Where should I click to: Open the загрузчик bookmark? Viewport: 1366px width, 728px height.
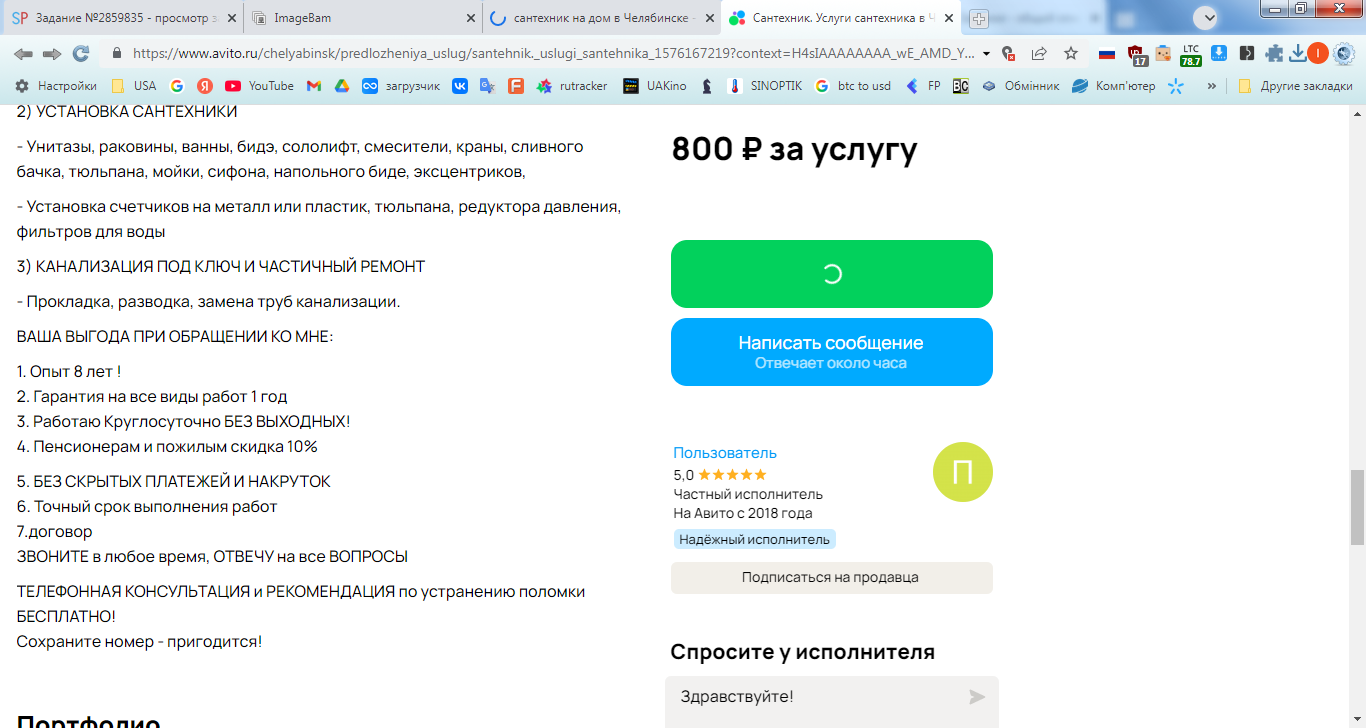(401, 86)
